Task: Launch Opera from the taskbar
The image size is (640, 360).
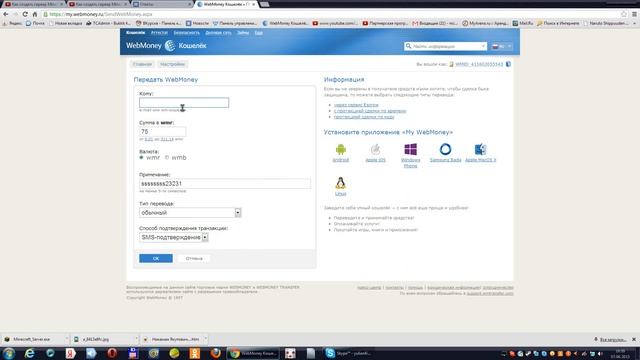Action: coord(112,353)
